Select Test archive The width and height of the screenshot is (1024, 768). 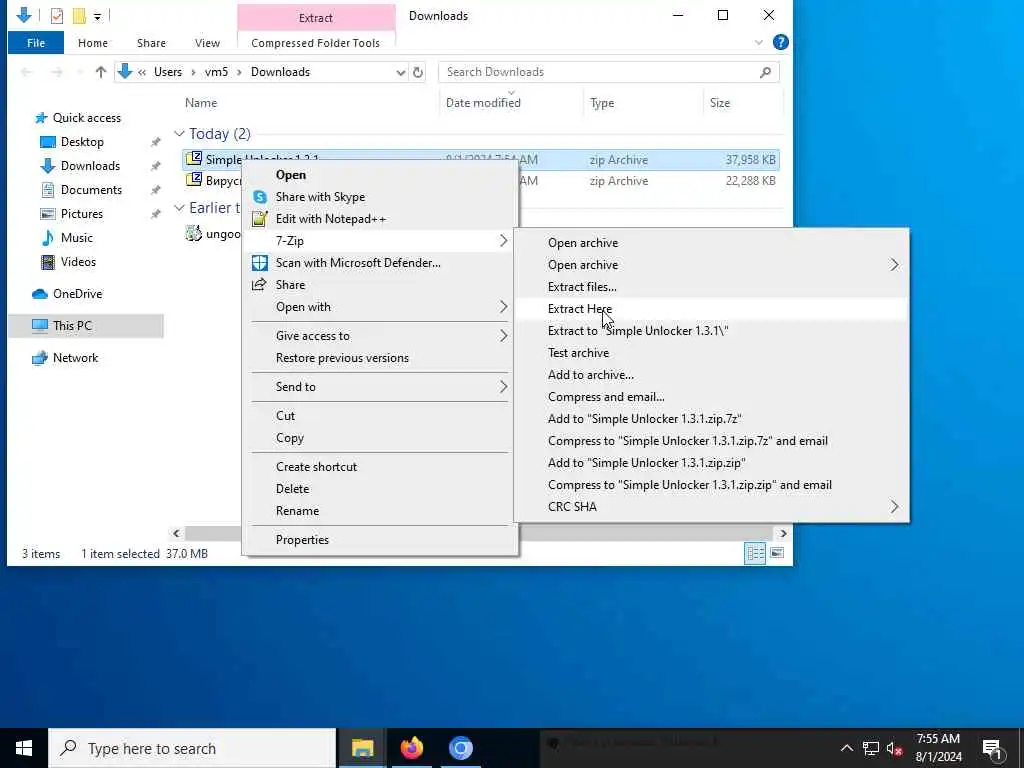[711, 353]
